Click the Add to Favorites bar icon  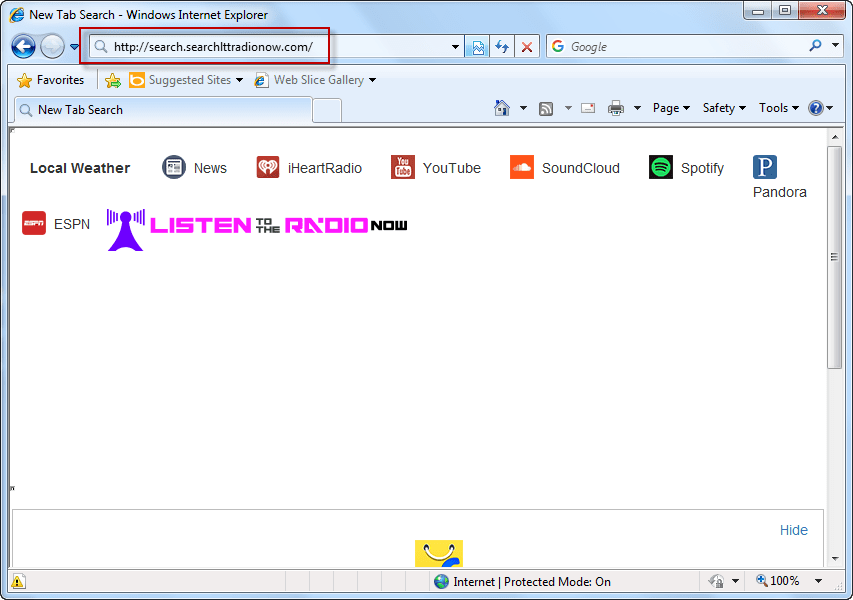point(113,81)
